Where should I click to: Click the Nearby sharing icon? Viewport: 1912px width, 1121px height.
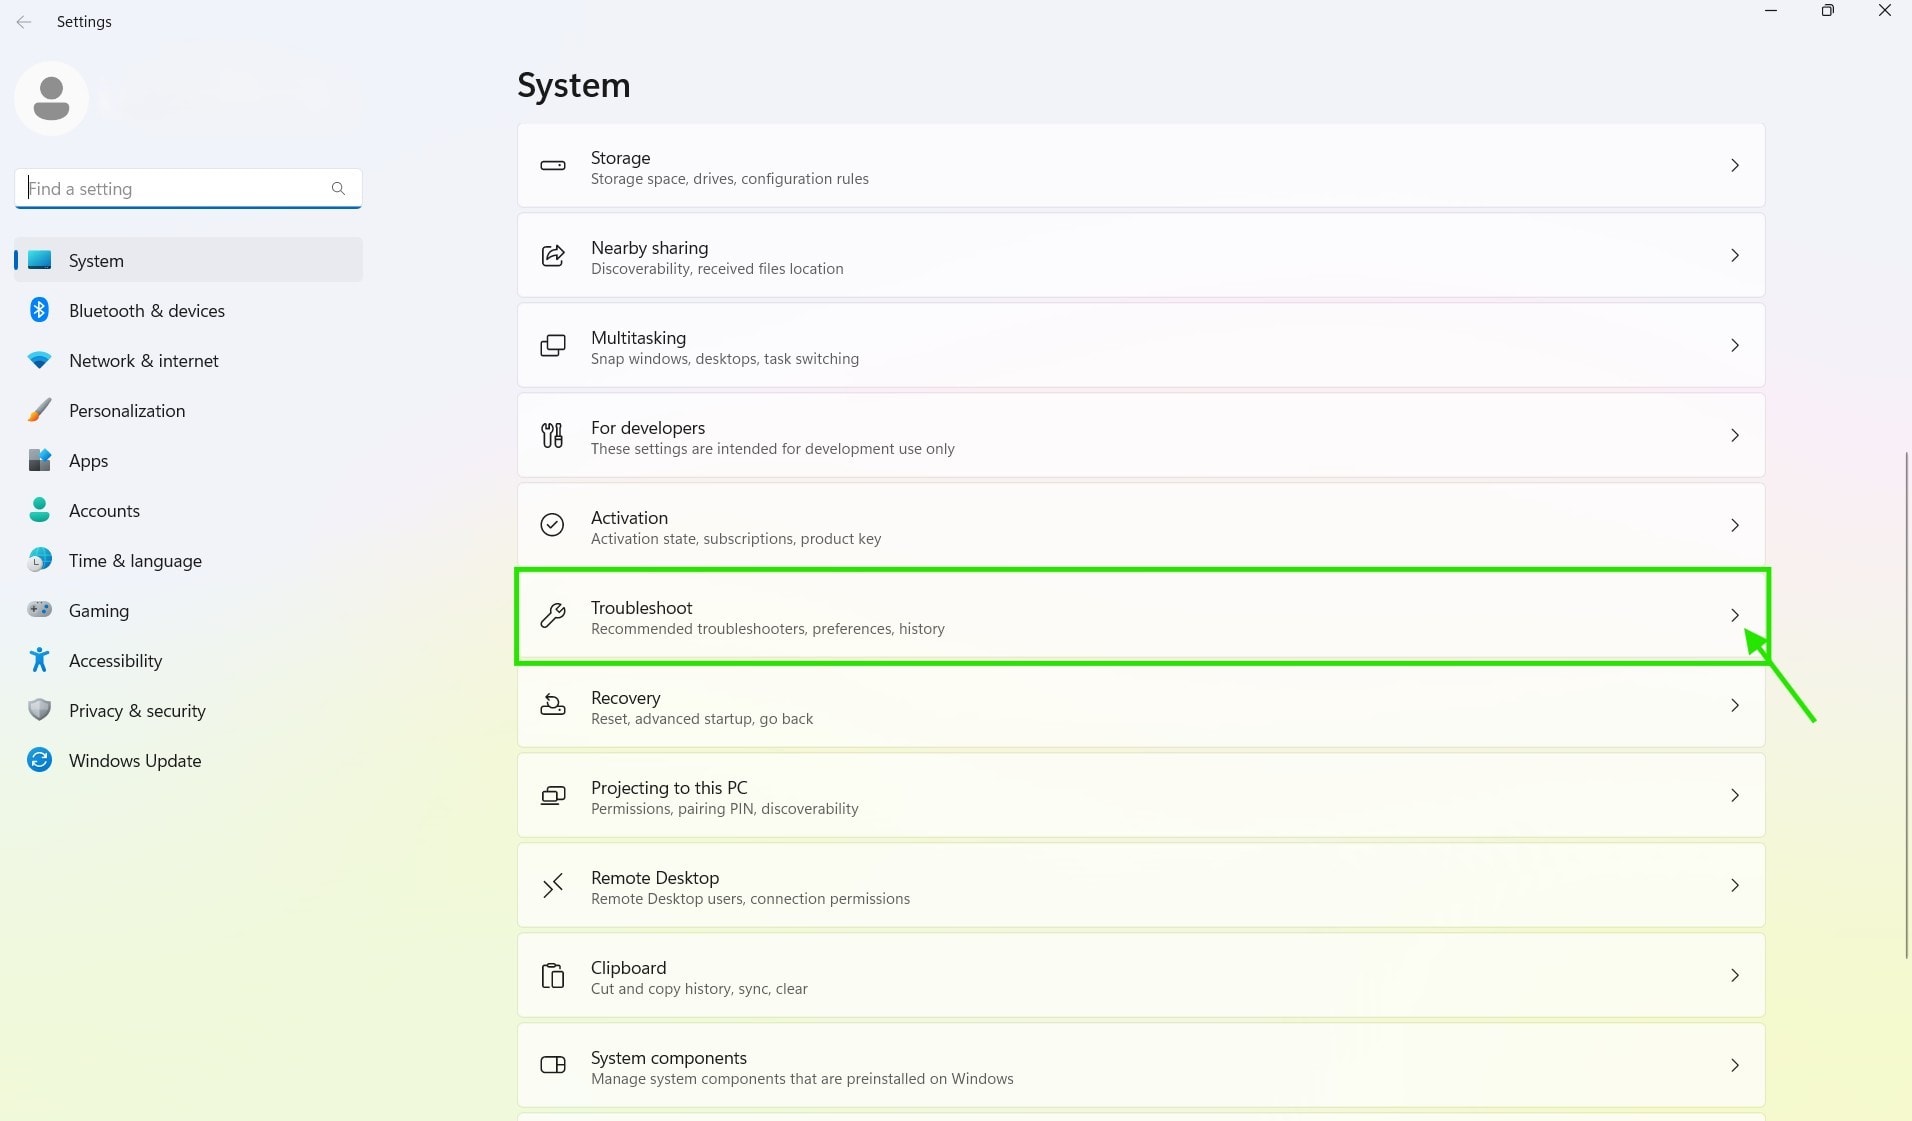coord(553,256)
